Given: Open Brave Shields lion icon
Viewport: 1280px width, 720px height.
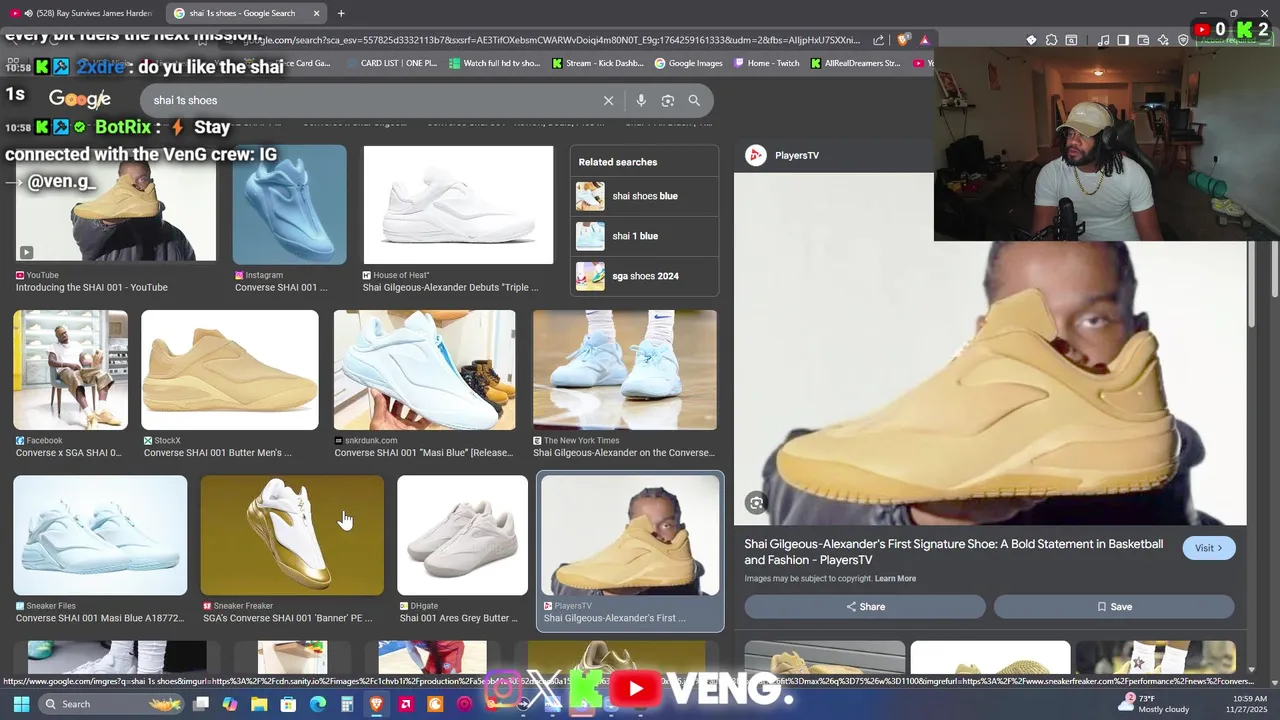Looking at the screenshot, I should (905, 40).
